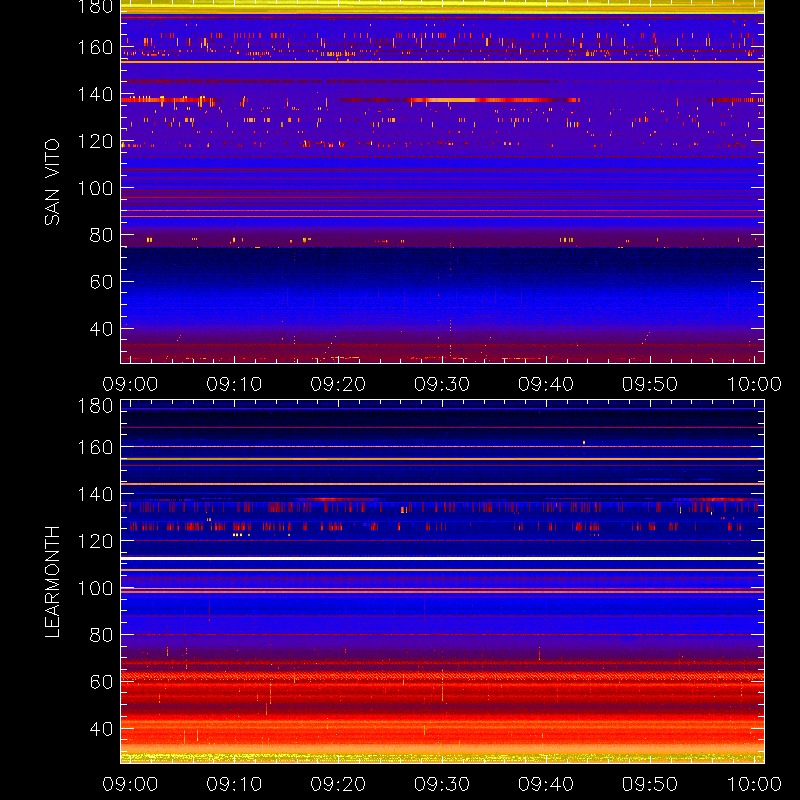Choose 09:10 time label under Learmonth plot
The image size is (800, 800).
[234, 784]
